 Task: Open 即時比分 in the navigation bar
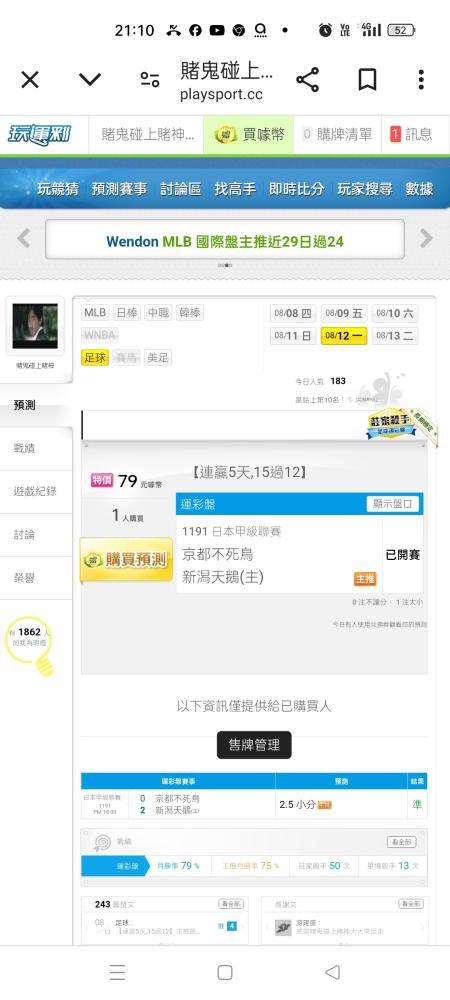pyautogui.click(x=296, y=189)
